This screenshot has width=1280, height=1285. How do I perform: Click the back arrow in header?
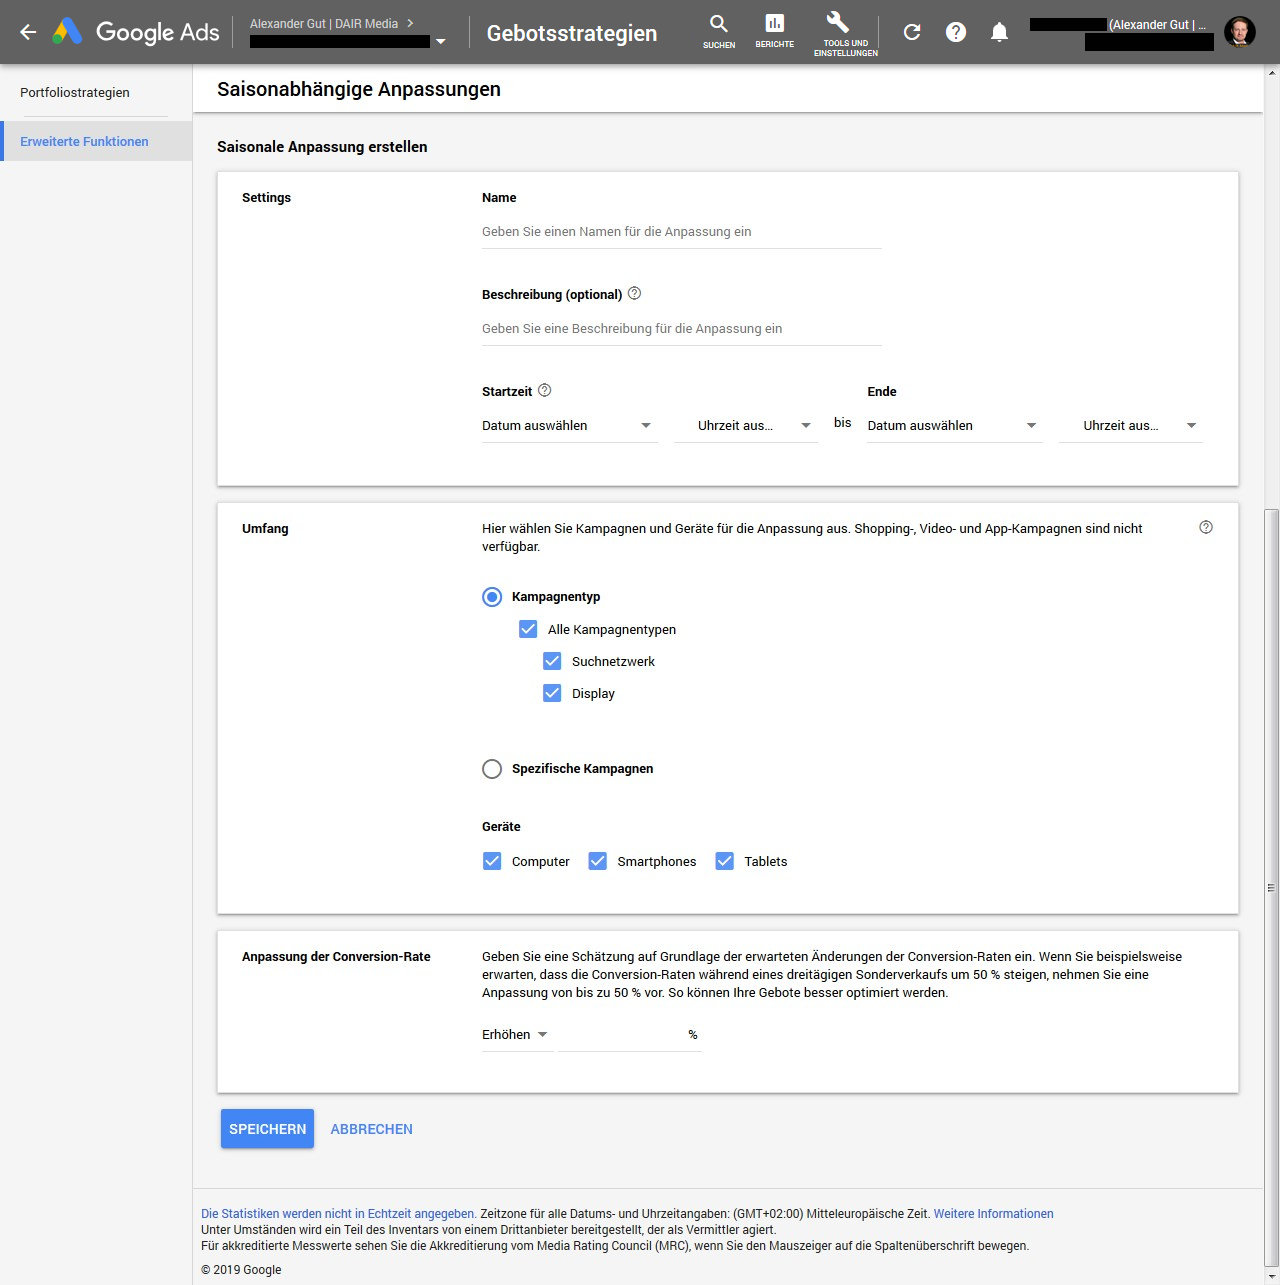28,32
